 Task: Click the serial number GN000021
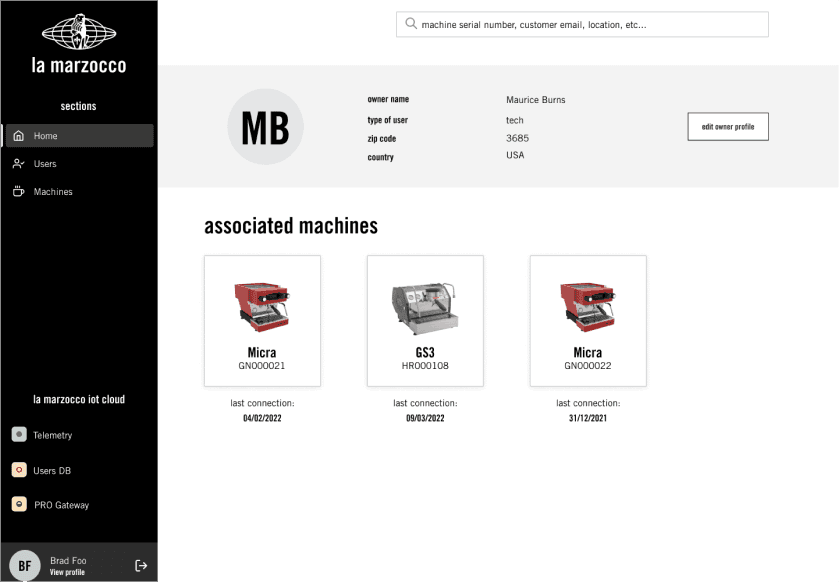coord(262,366)
